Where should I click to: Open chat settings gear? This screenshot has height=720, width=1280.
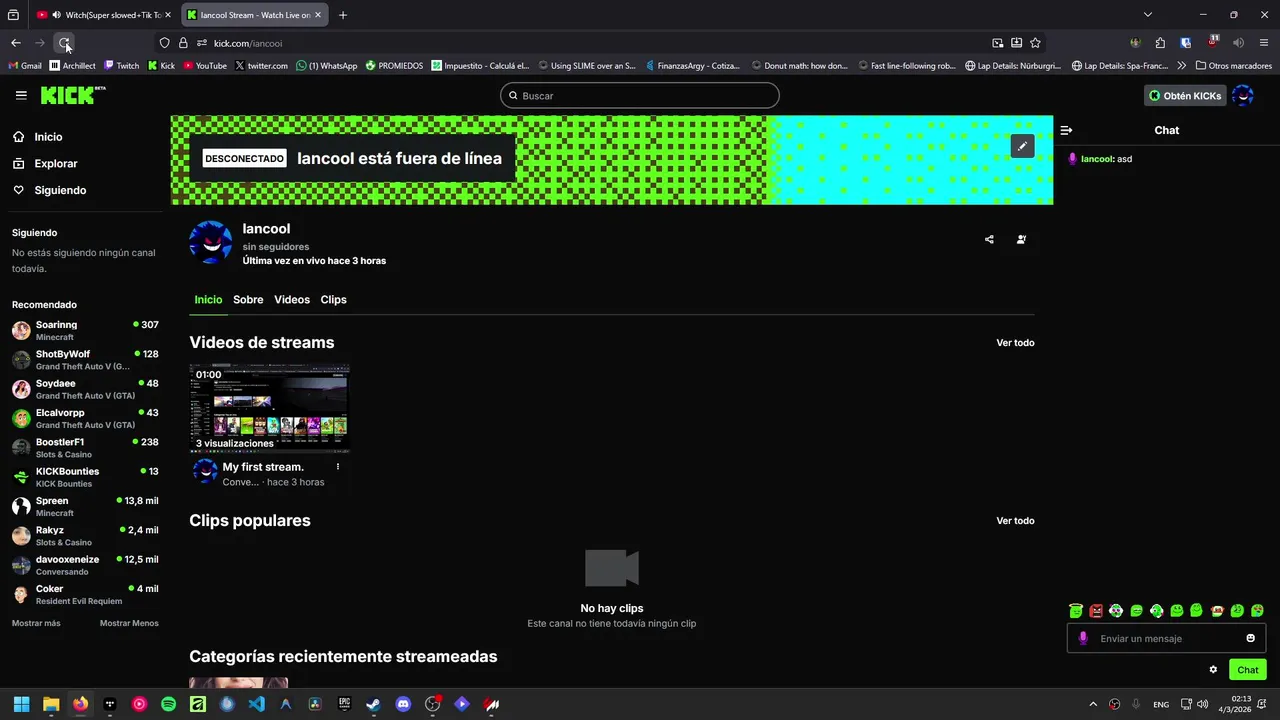1213,670
